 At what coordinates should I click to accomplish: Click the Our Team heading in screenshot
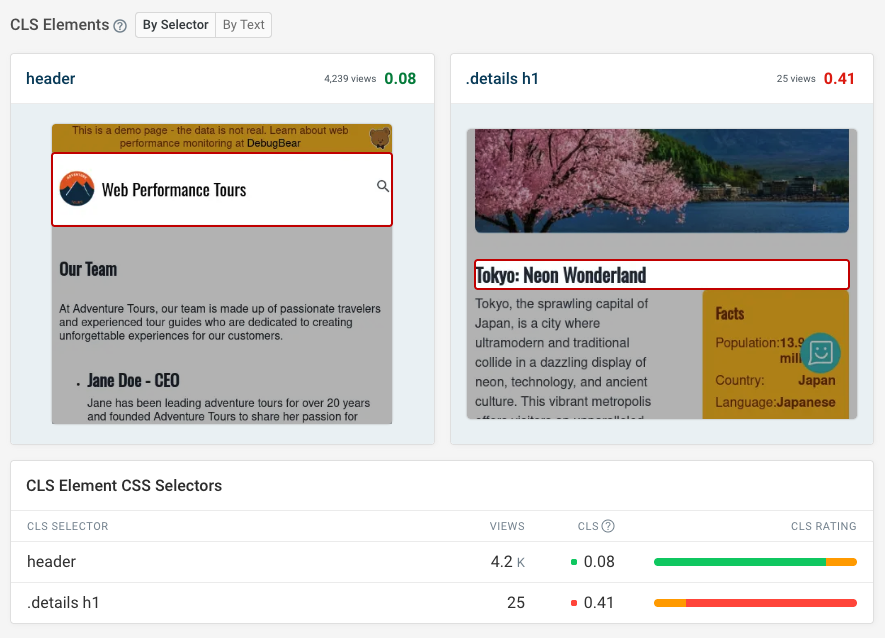[x=88, y=269]
